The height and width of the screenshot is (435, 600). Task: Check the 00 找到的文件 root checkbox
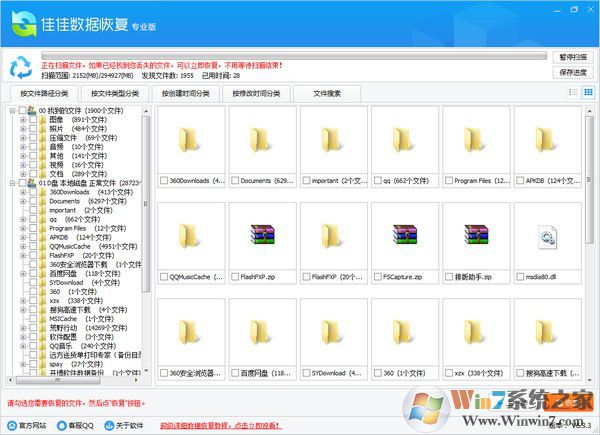(23, 111)
